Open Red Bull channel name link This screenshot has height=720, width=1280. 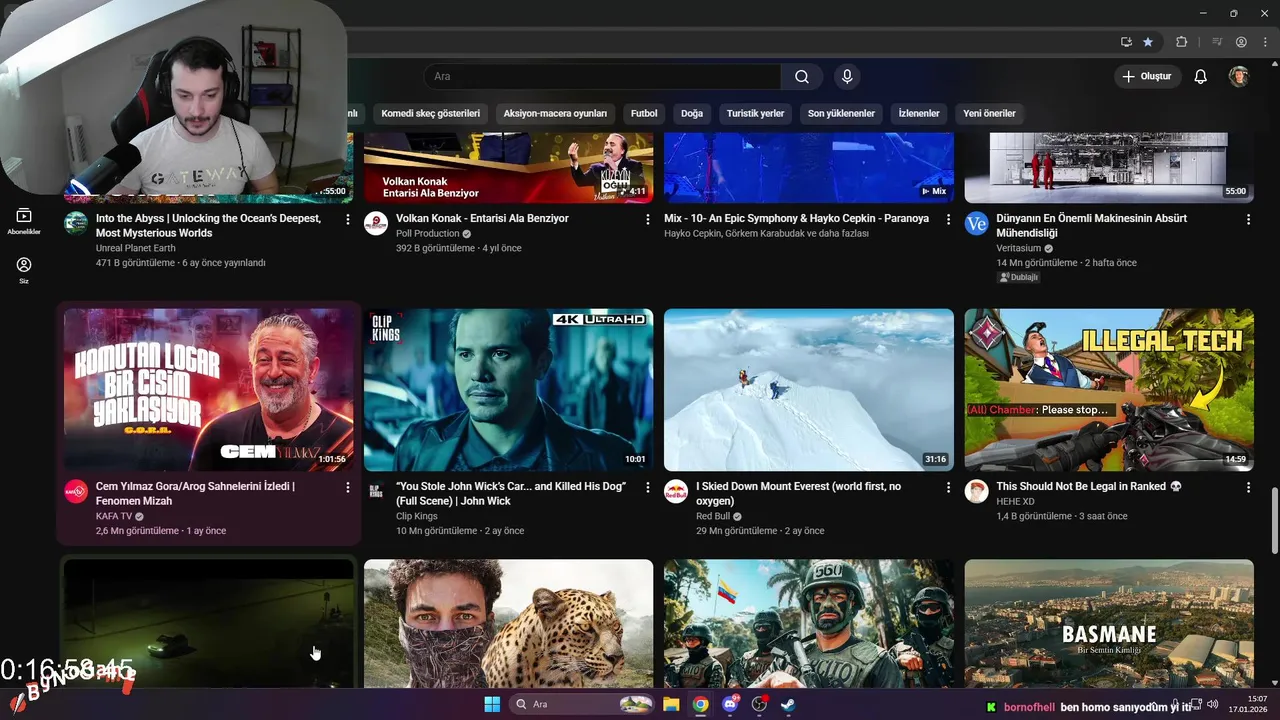tap(713, 516)
